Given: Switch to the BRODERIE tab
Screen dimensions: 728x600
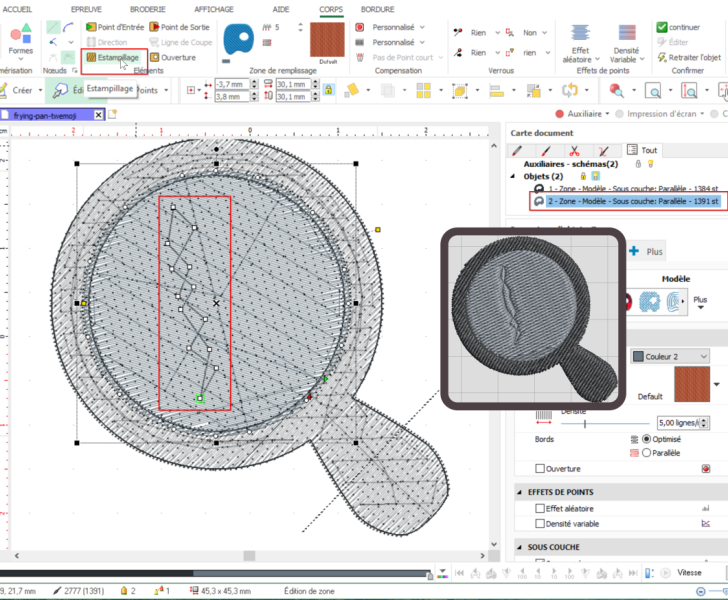Looking at the screenshot, I should coord(148,9).
